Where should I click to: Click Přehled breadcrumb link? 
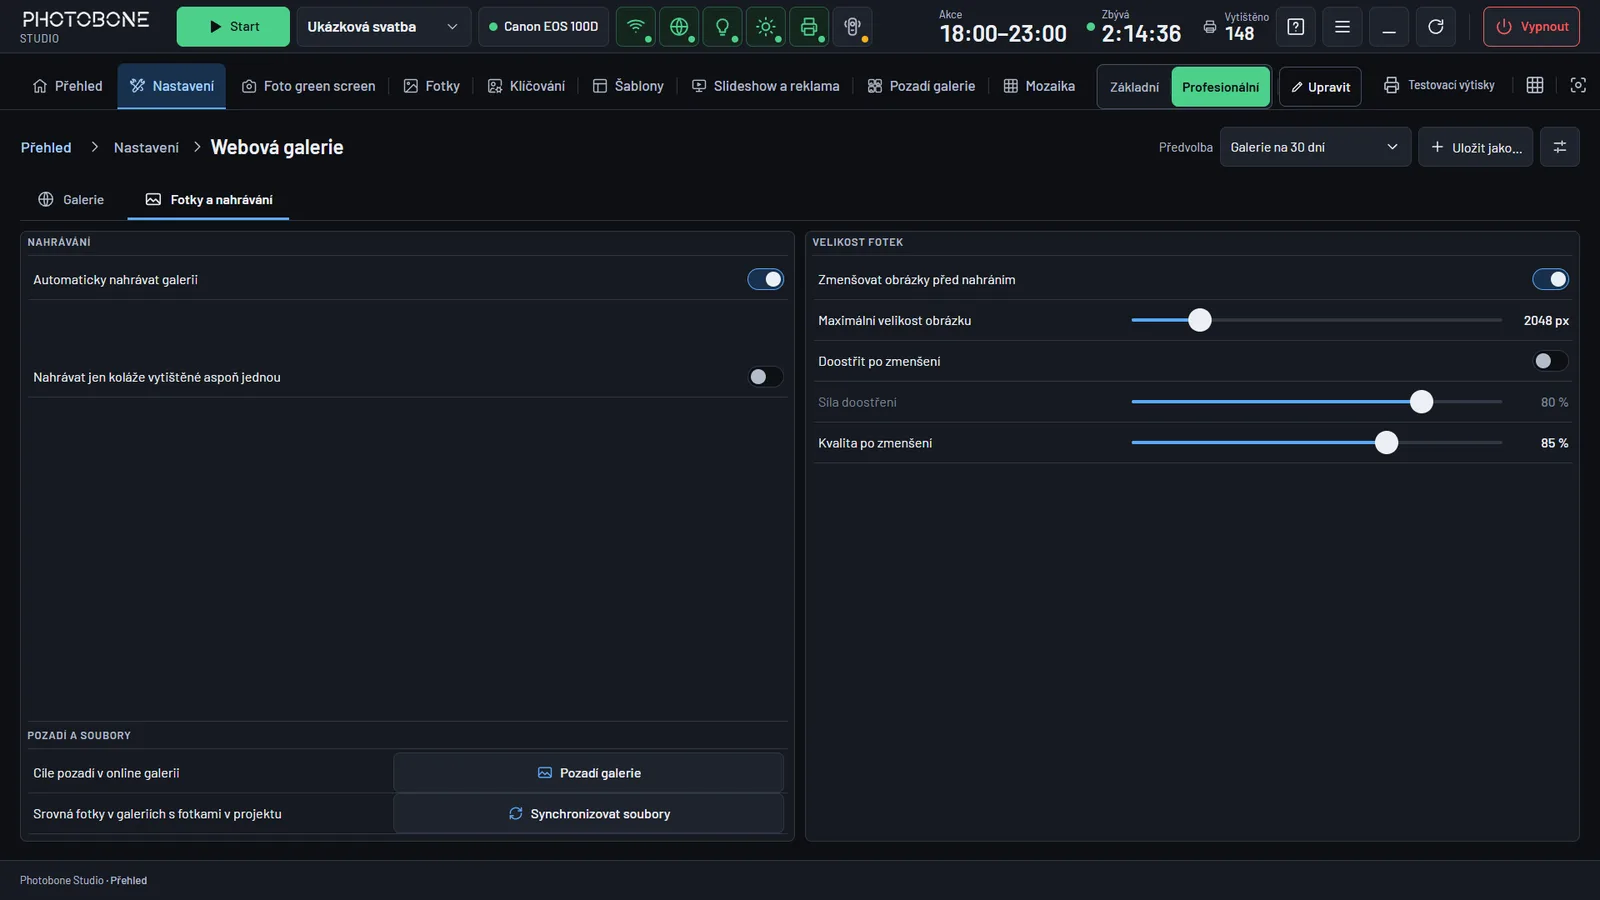(46, 147)
